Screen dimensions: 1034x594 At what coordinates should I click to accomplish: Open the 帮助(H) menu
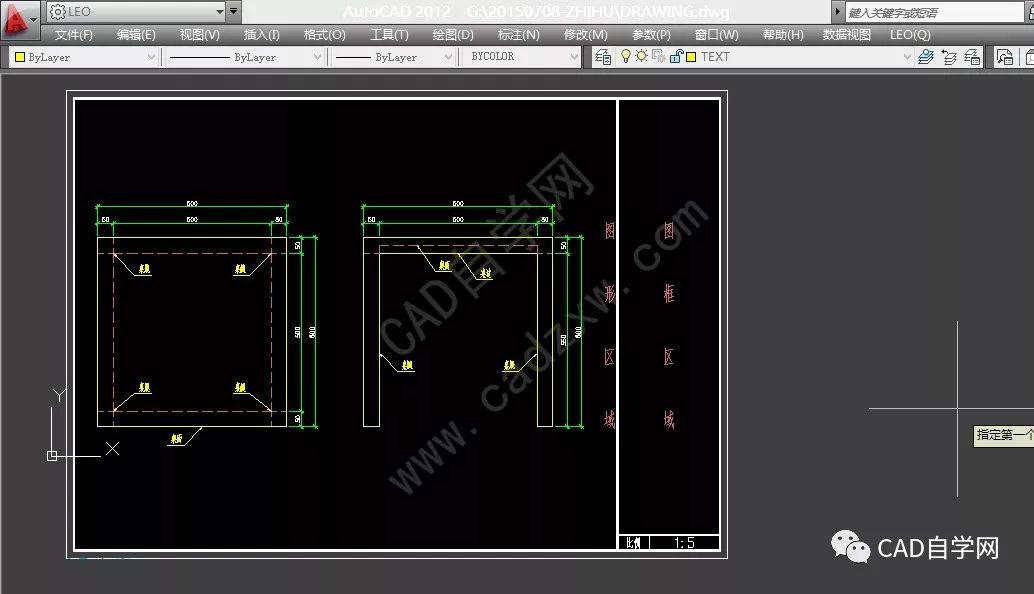[783, 35]
